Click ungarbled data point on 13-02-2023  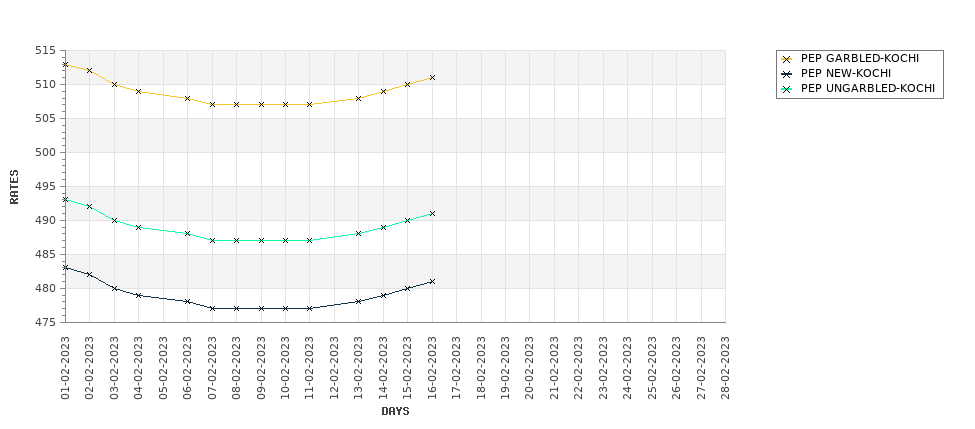tap(359, 234)
